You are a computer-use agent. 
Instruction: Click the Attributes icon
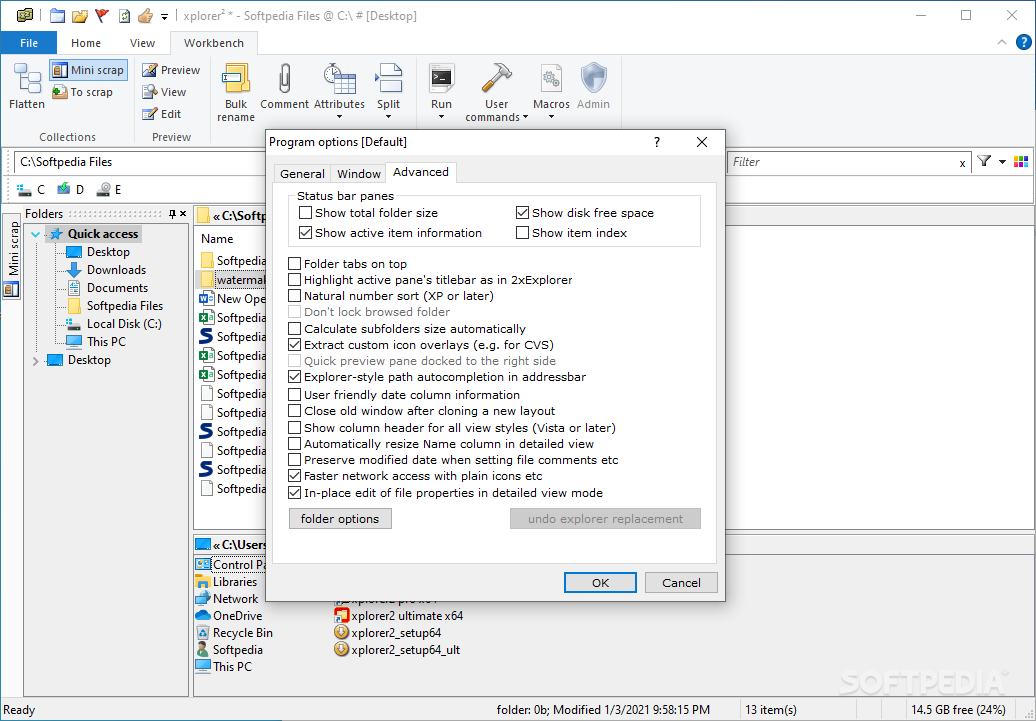[340, 78]
